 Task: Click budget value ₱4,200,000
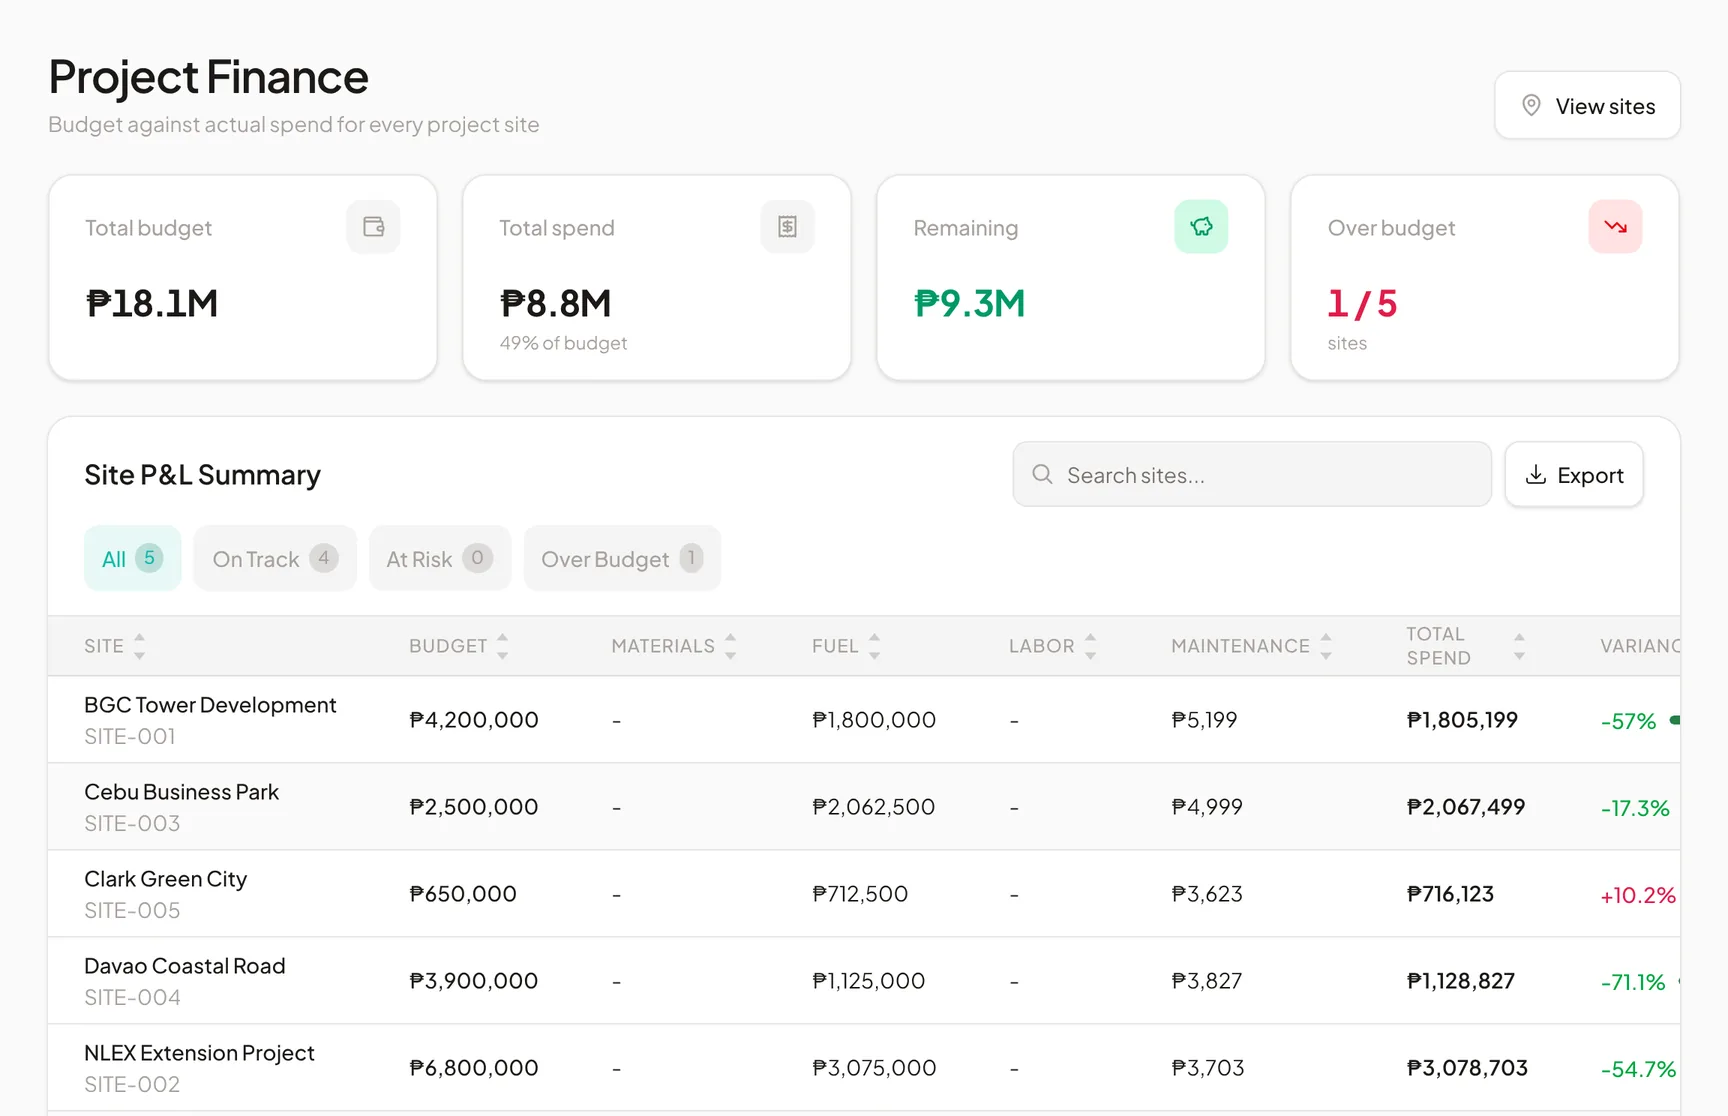pos(474,720)
